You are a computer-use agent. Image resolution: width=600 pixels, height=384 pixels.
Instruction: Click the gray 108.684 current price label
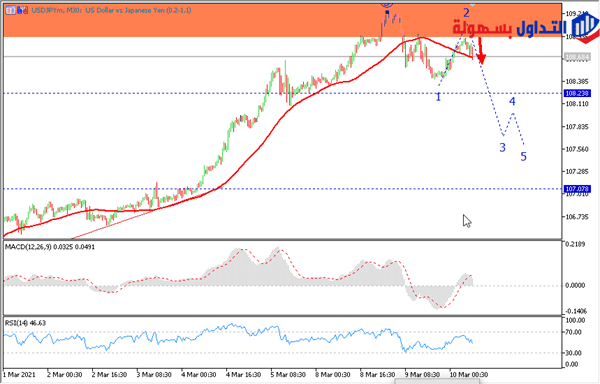(x=577, y=57)
